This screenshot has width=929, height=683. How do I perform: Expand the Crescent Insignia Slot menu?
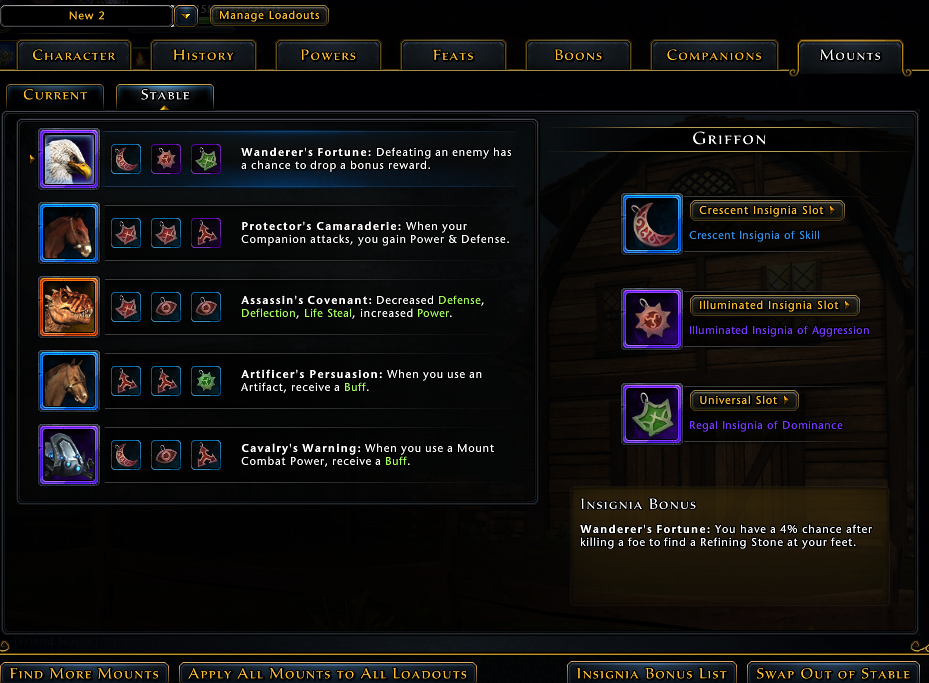(767, 210)
